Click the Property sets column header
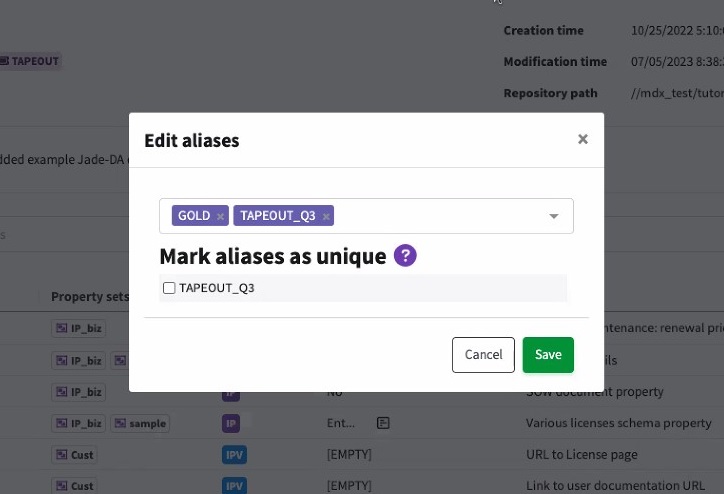Viewport: 724px width, 494px height. click(90, 297)
